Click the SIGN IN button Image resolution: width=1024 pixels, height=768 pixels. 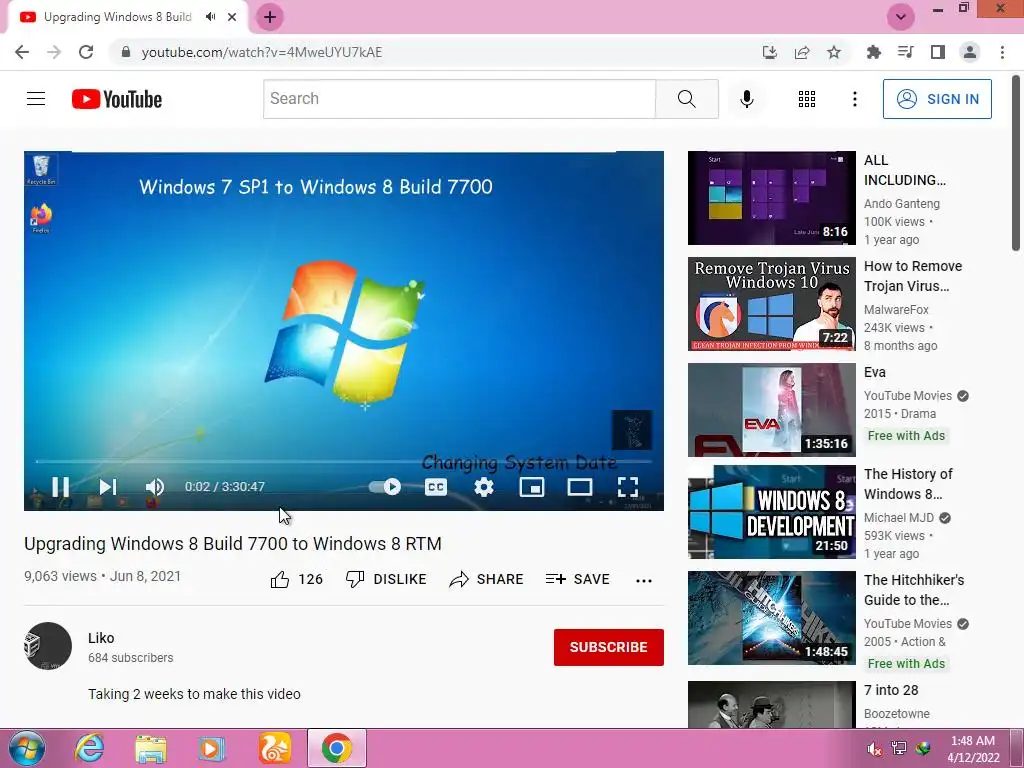pos(937,99)
